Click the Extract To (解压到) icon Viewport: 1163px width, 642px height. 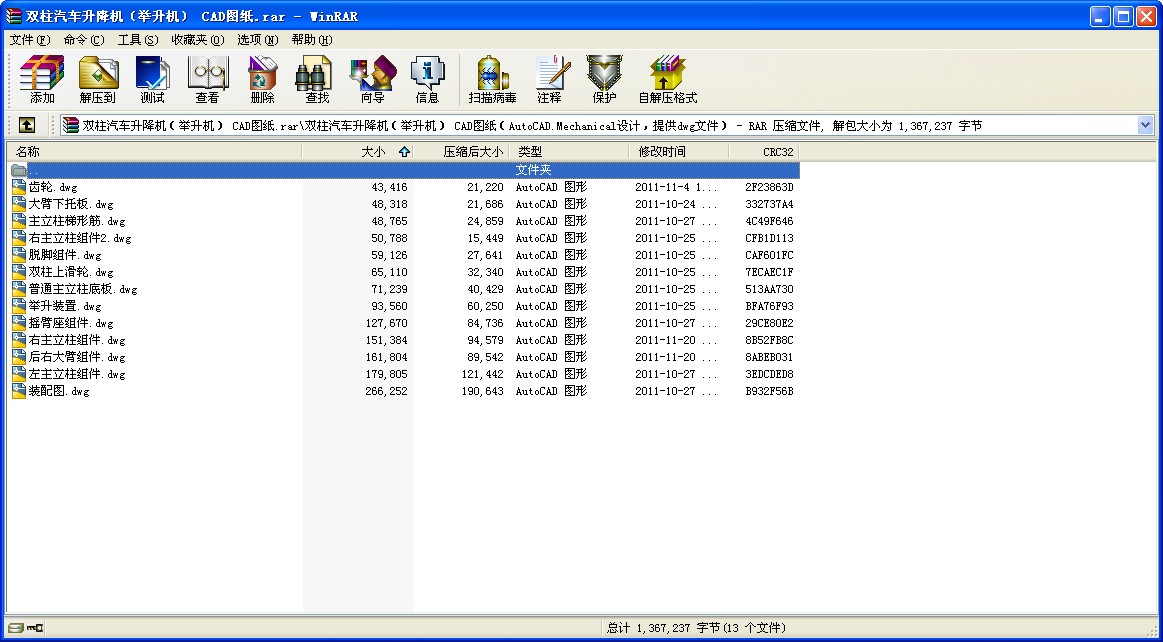98,79
